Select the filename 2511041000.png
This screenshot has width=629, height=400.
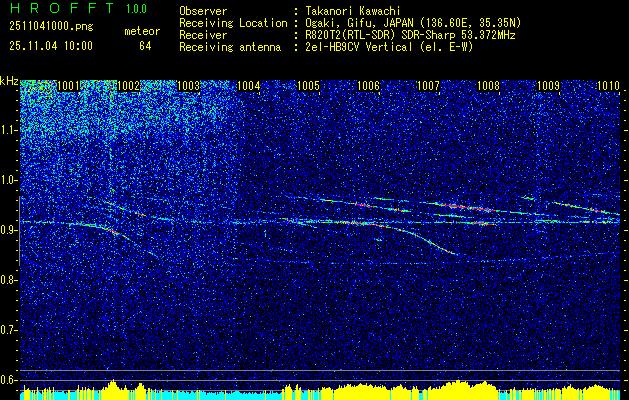(x=51, y=26)
